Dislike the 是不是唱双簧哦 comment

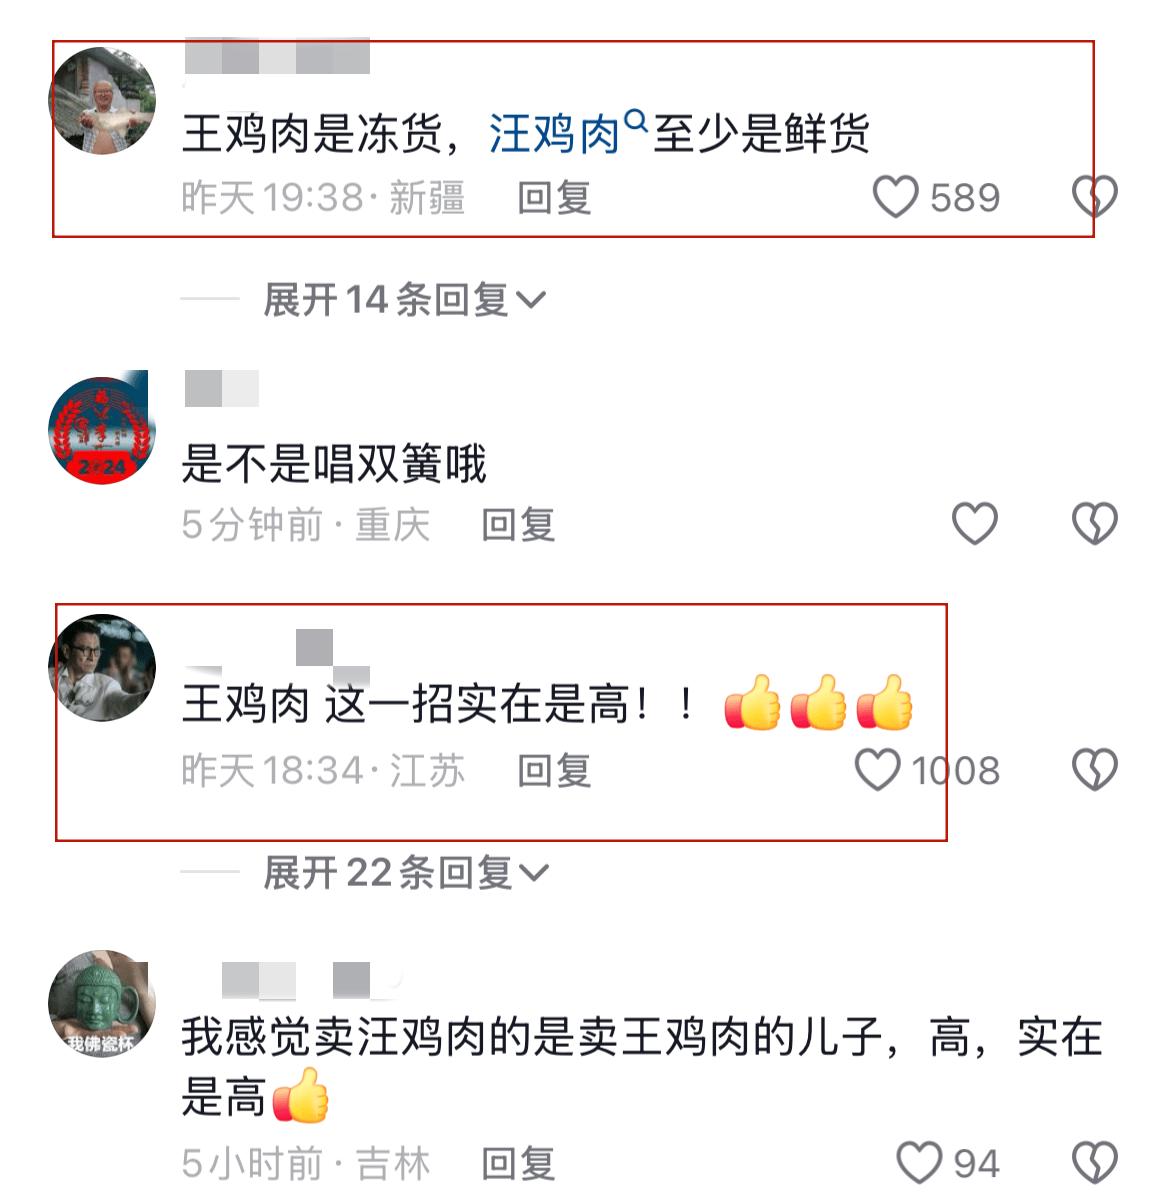click(x=1095, y=523)
